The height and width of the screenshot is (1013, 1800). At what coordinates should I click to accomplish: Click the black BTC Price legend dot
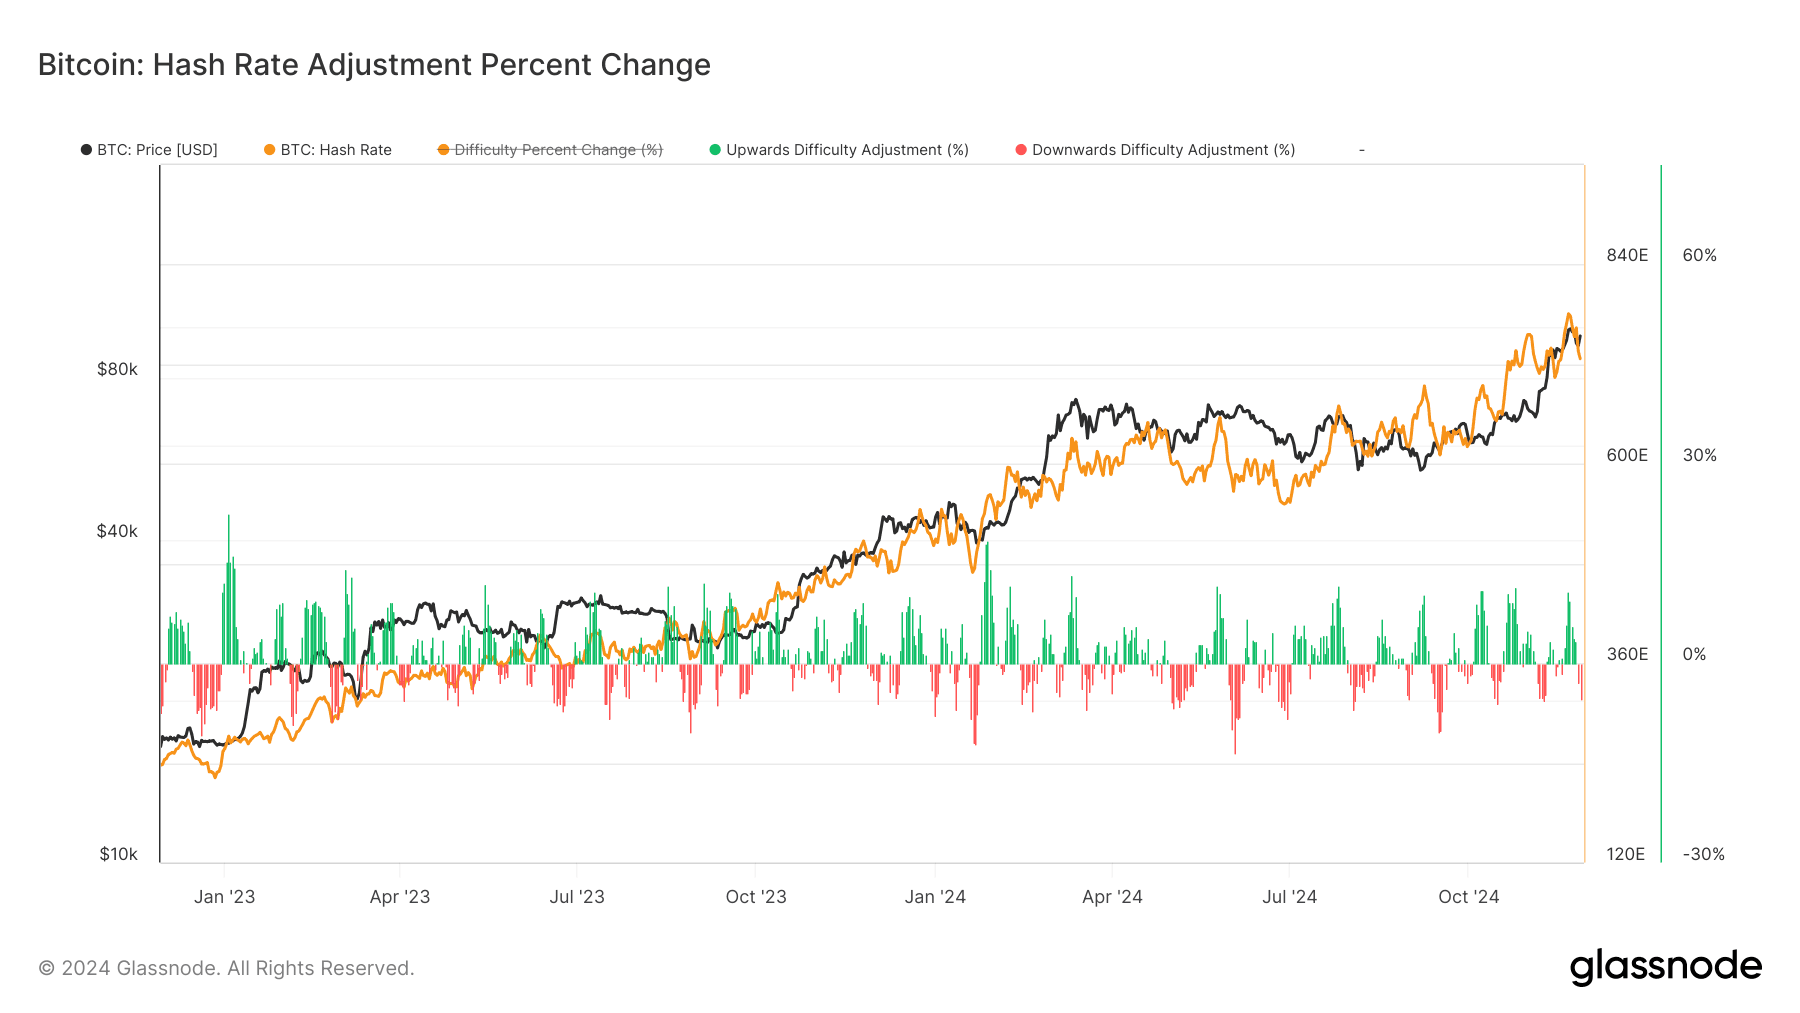(x=86, y=150)
